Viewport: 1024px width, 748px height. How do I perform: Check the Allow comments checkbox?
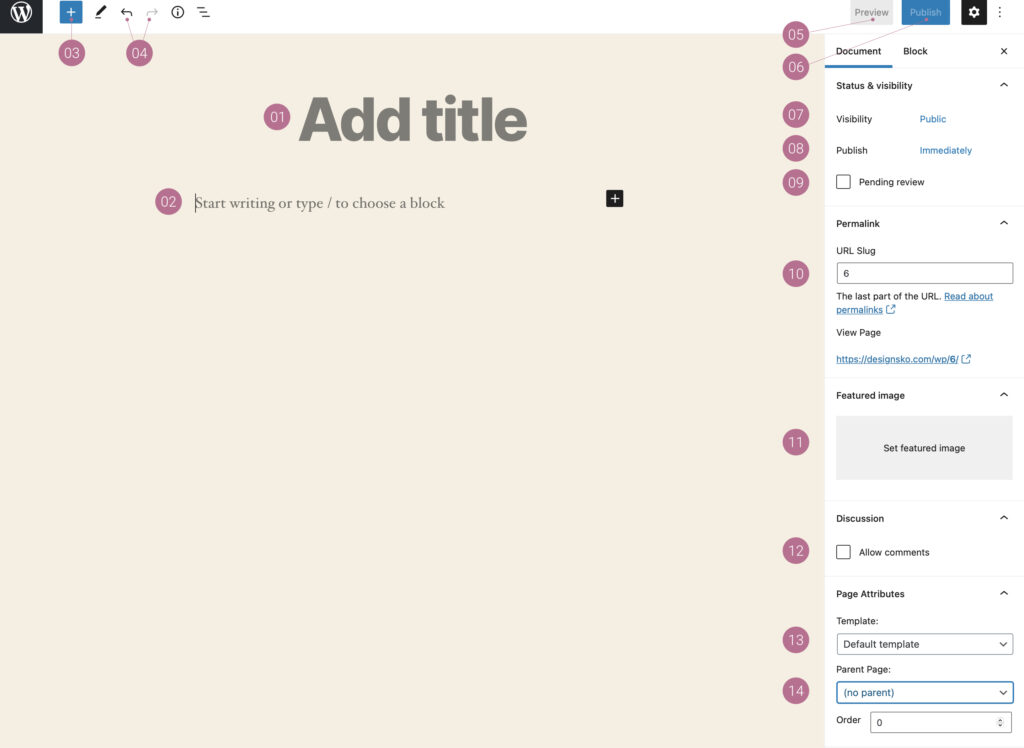(843, 551)
